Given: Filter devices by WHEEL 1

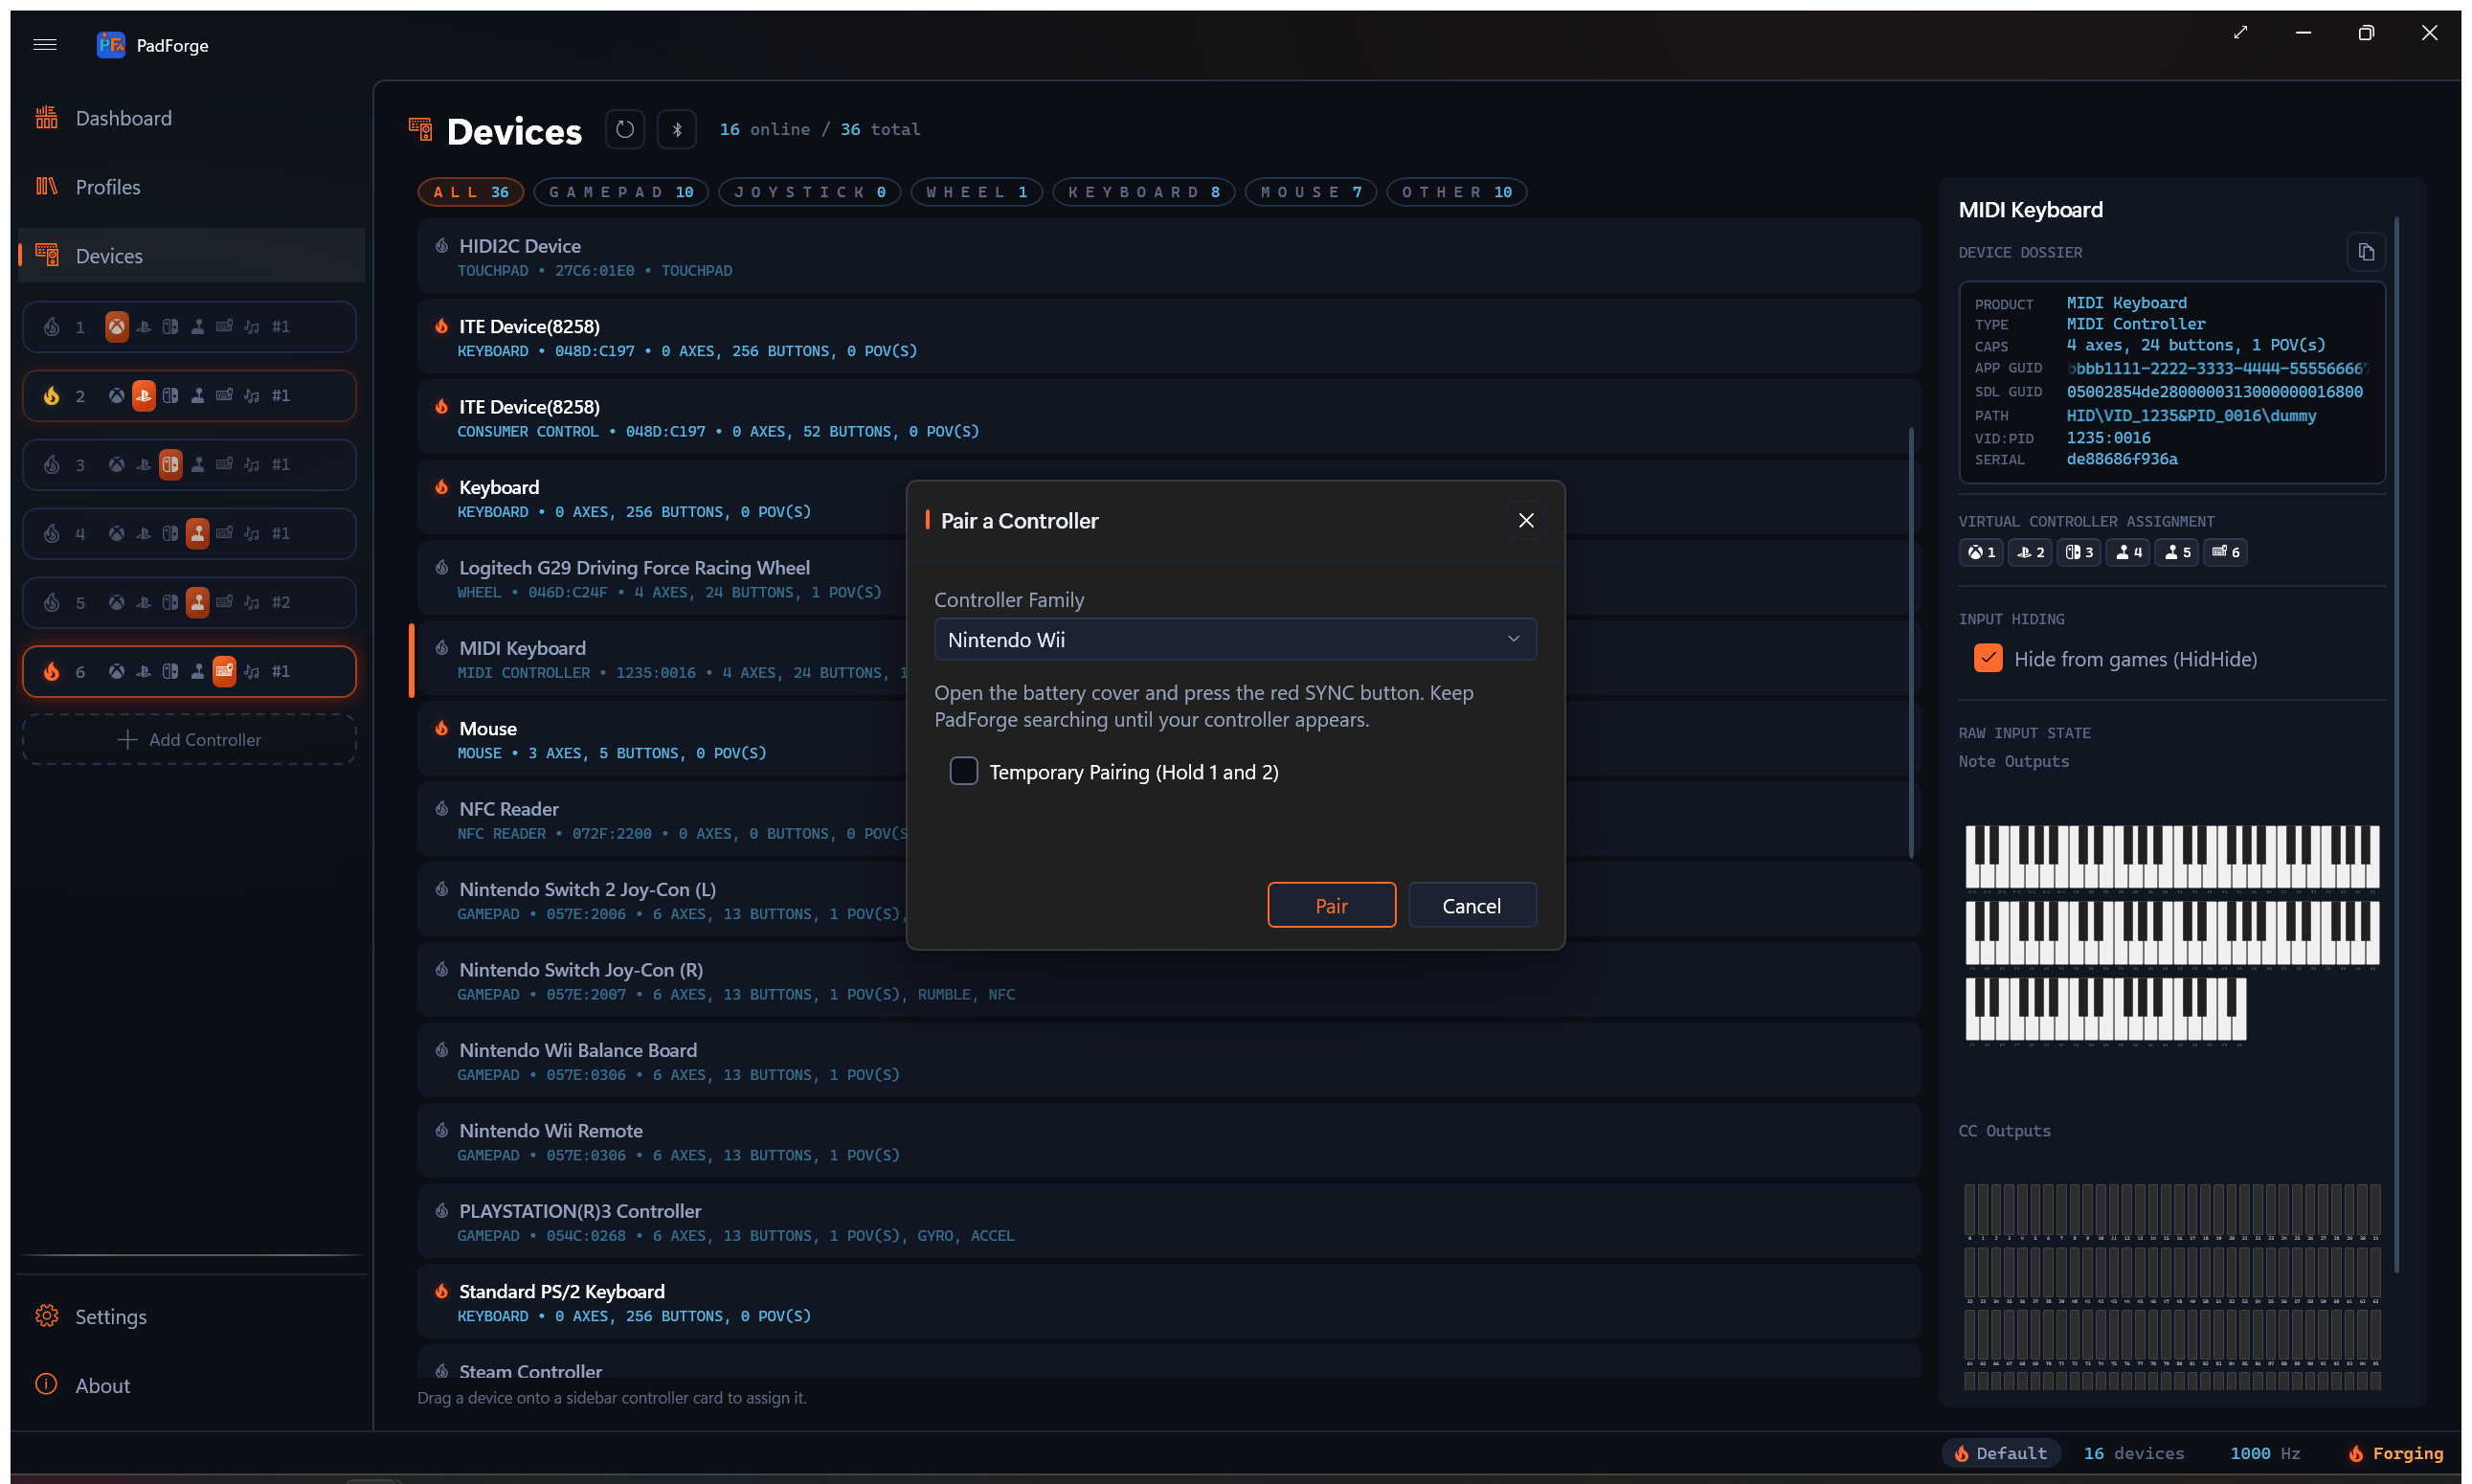Looking at the screenshot, I should click(977, 192).
